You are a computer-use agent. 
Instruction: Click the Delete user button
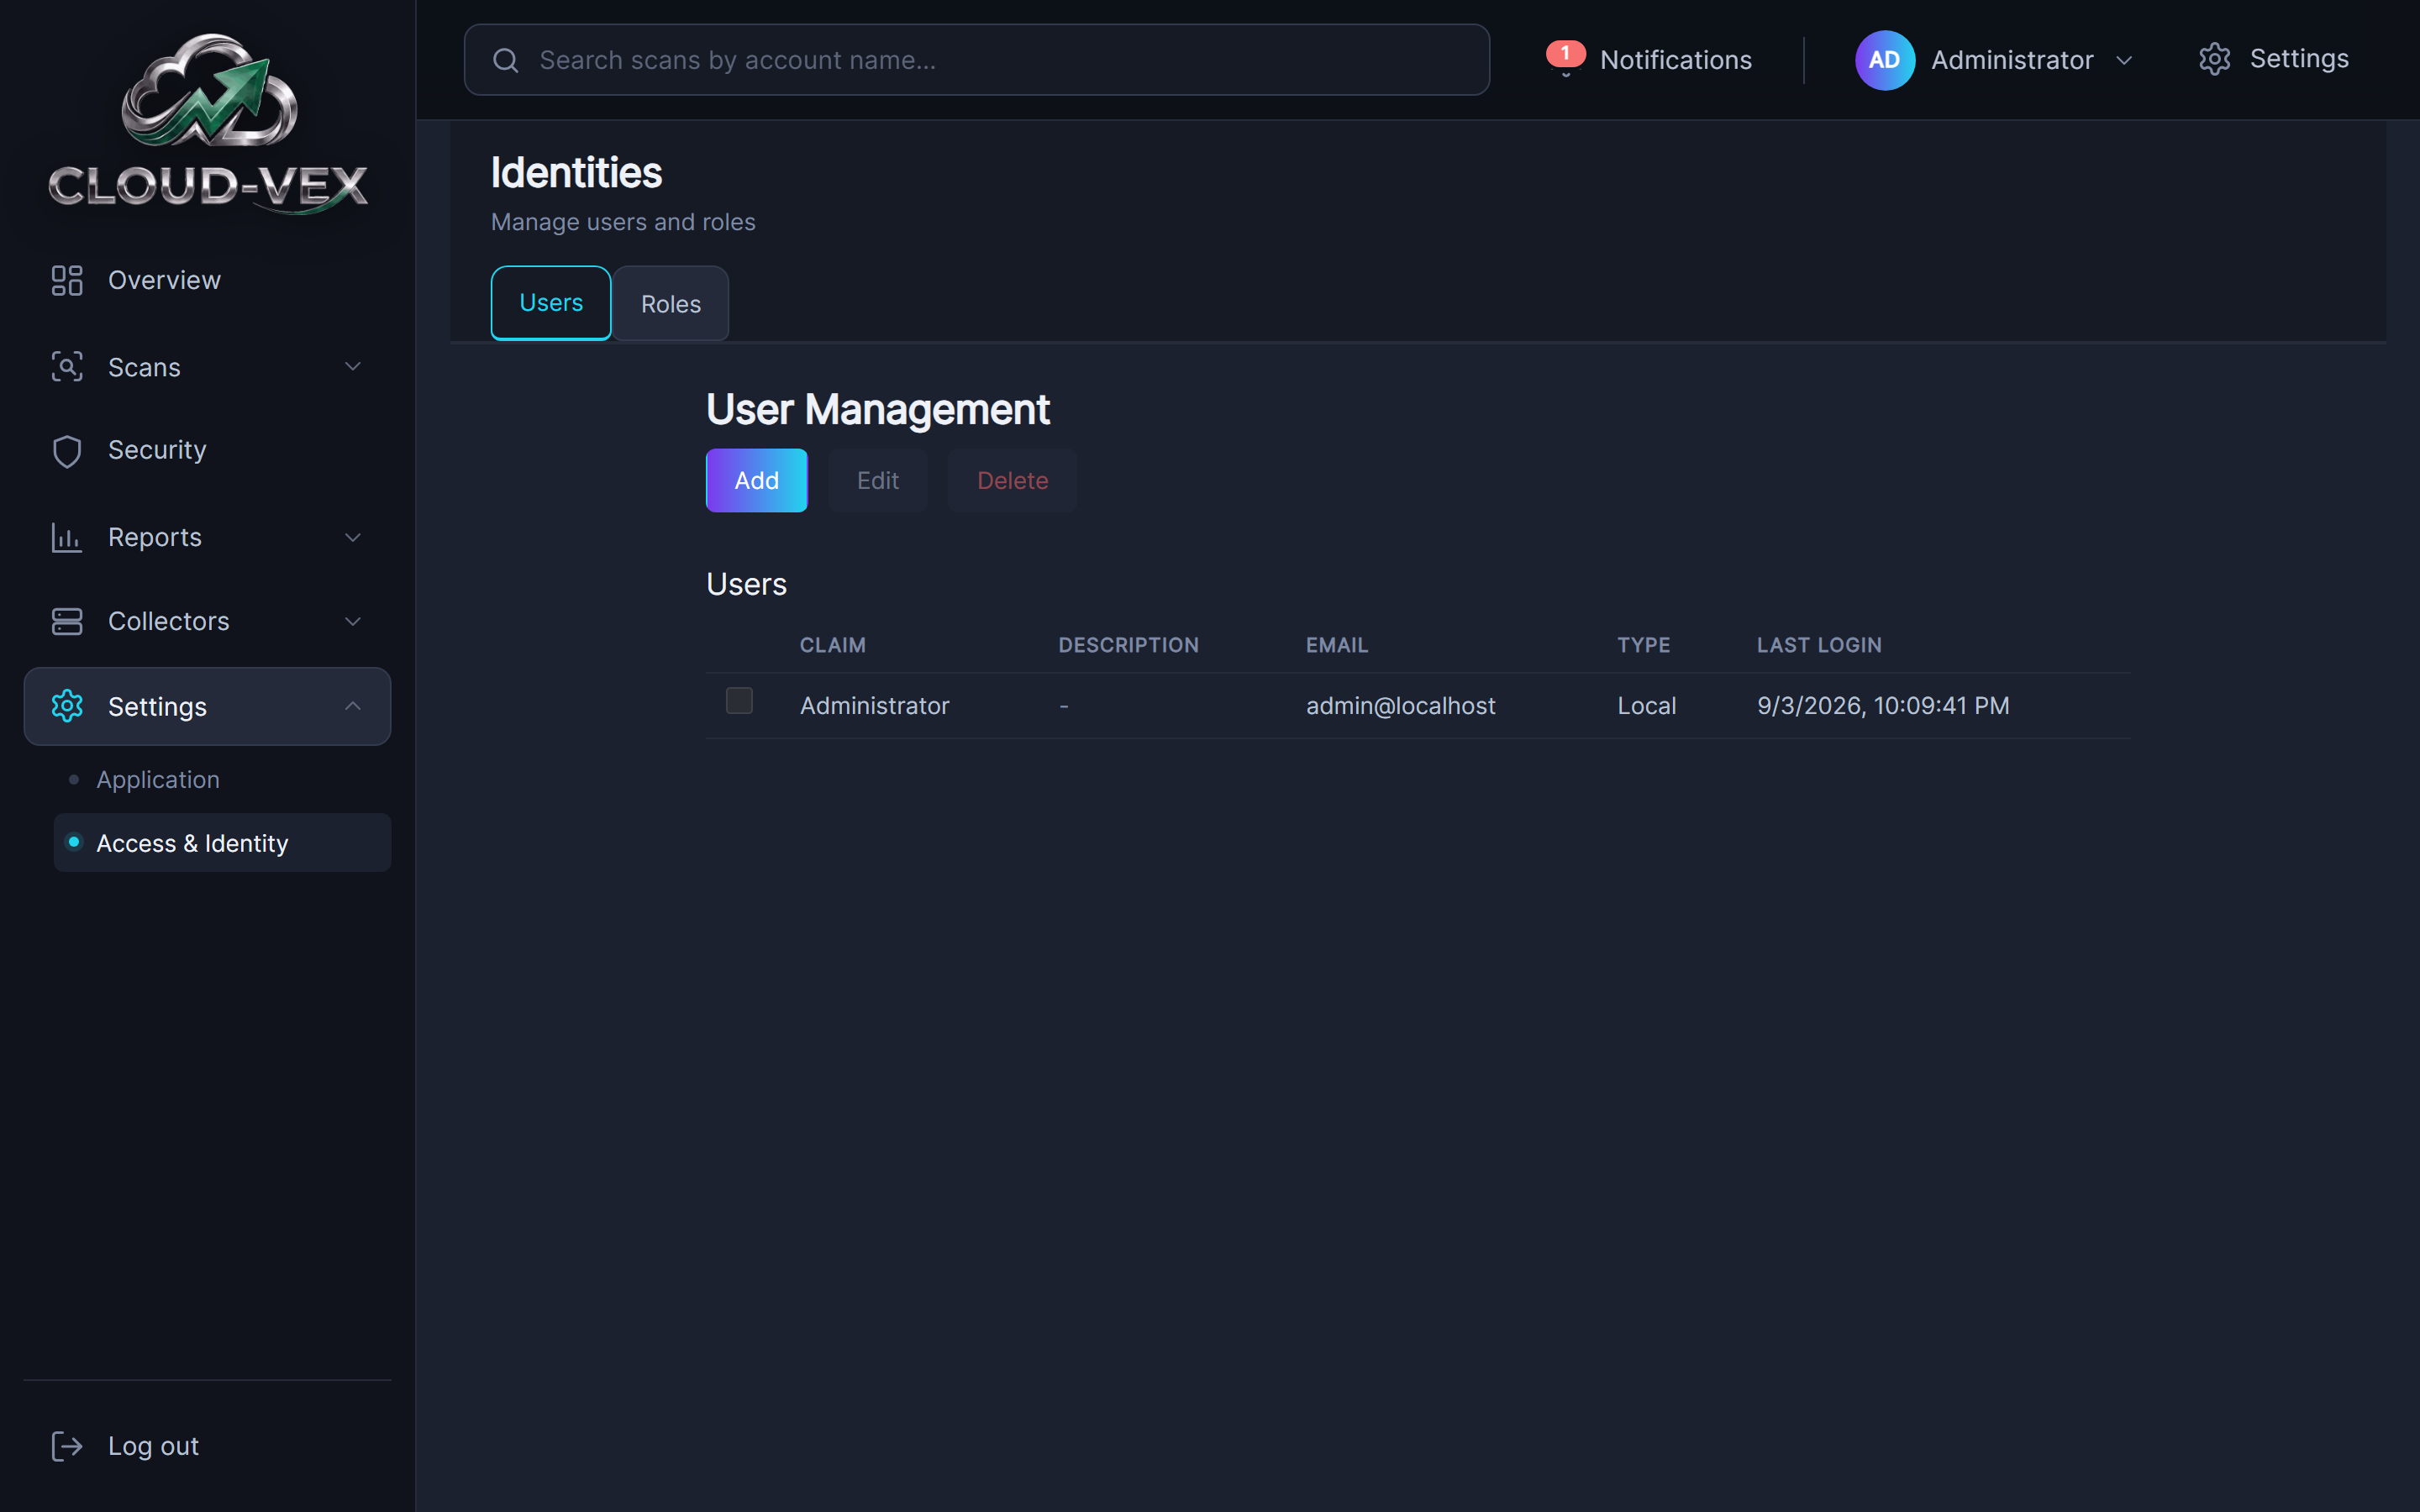(x=1012, y=480)
